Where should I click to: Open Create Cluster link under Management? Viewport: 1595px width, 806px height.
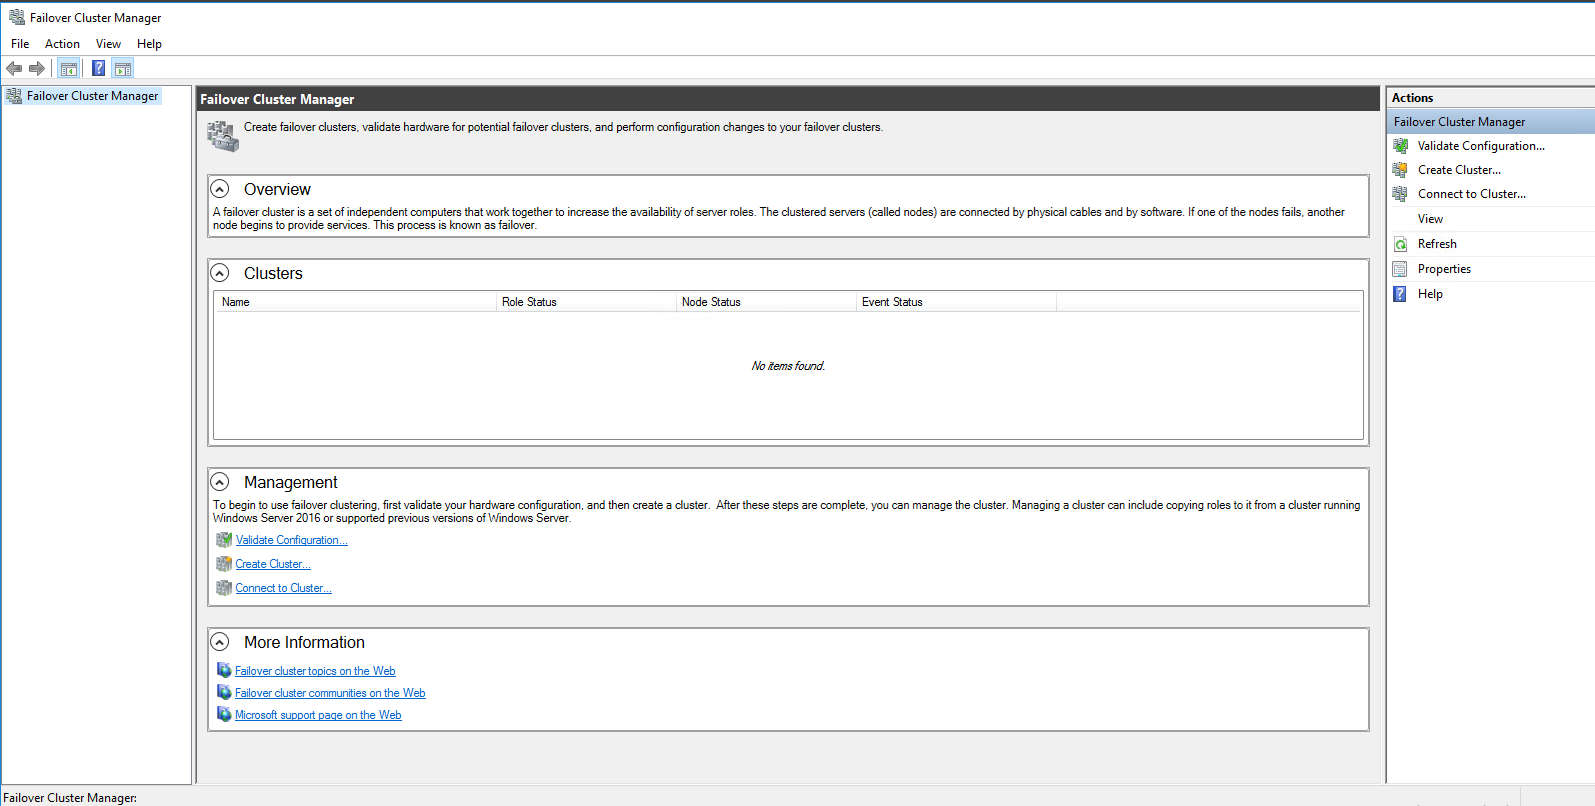[x=273, y=564]
